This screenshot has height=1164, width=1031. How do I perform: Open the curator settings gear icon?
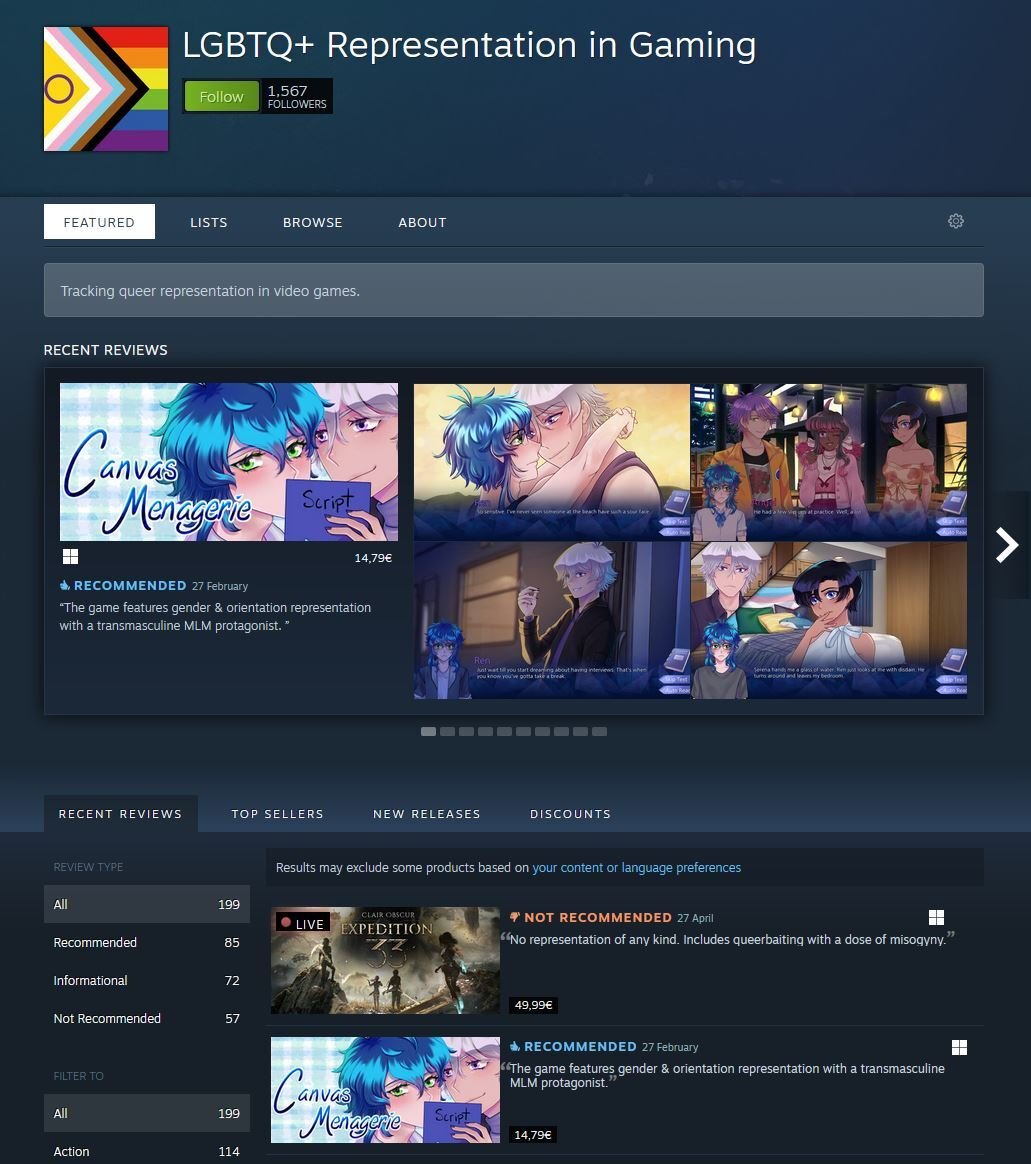click(x=956, y=221)
